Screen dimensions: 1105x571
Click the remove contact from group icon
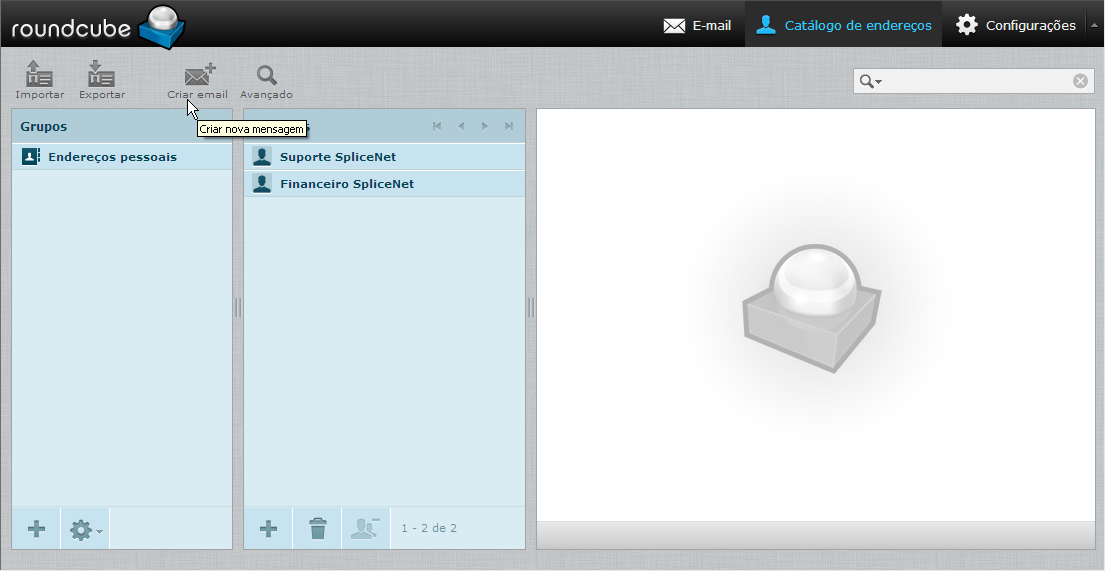[x=366, y=528]
